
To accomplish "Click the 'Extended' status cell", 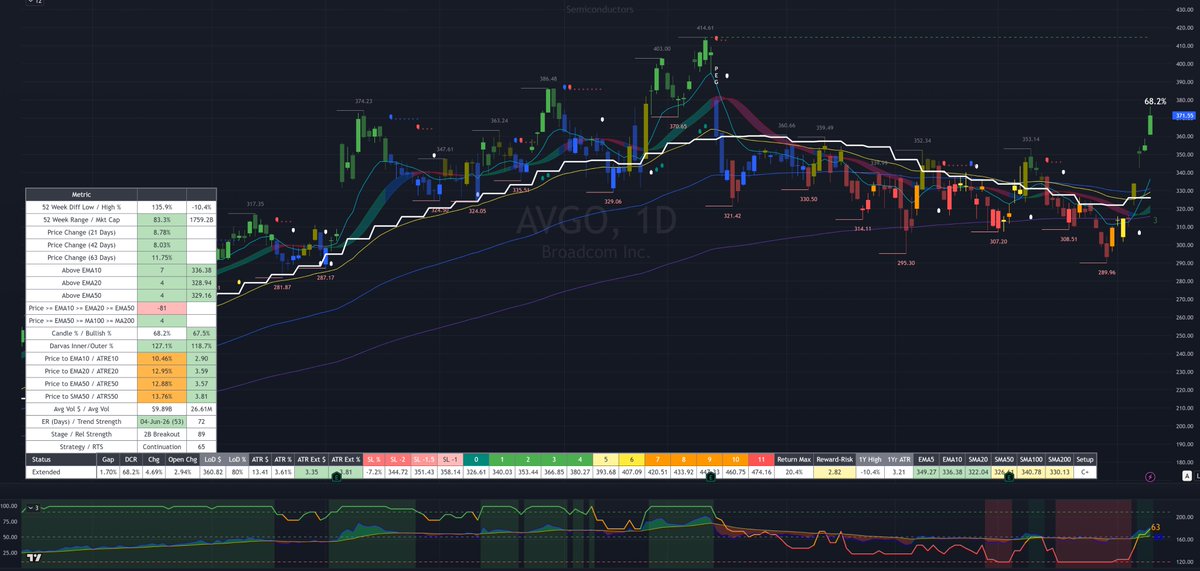I will pos(62,471).
